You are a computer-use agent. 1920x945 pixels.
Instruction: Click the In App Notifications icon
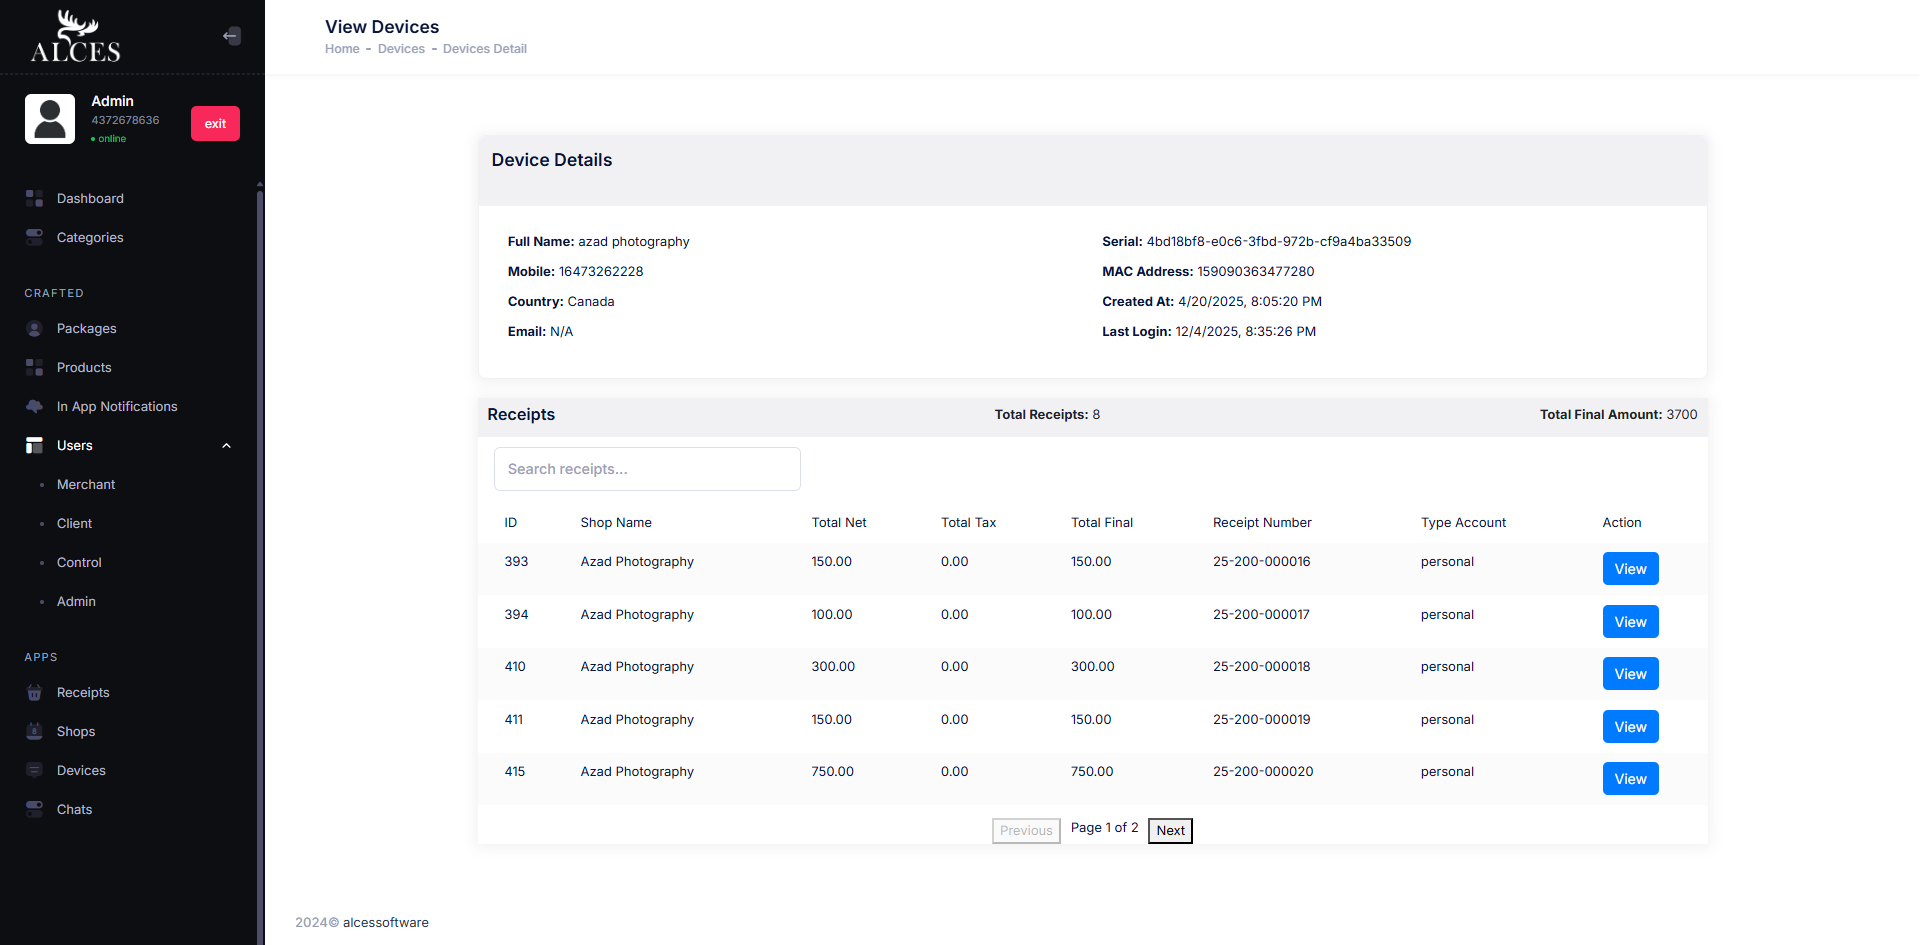tap(34, 407)
